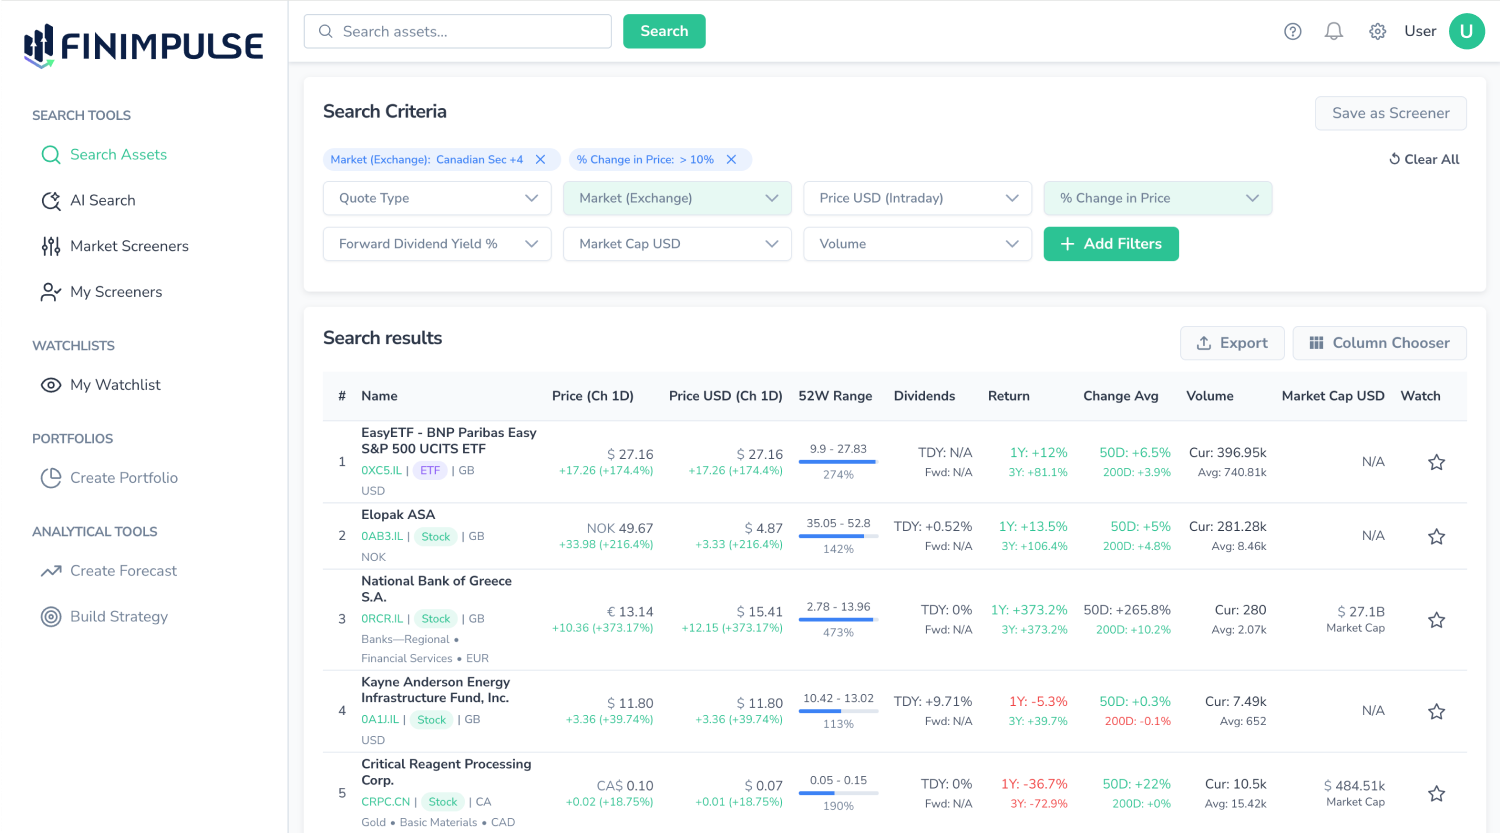Add EasyETF BNP Paribas to watchlist star
This screenshot has height=833, width=1500.
pyautogui.click(x=1436, y=462)
